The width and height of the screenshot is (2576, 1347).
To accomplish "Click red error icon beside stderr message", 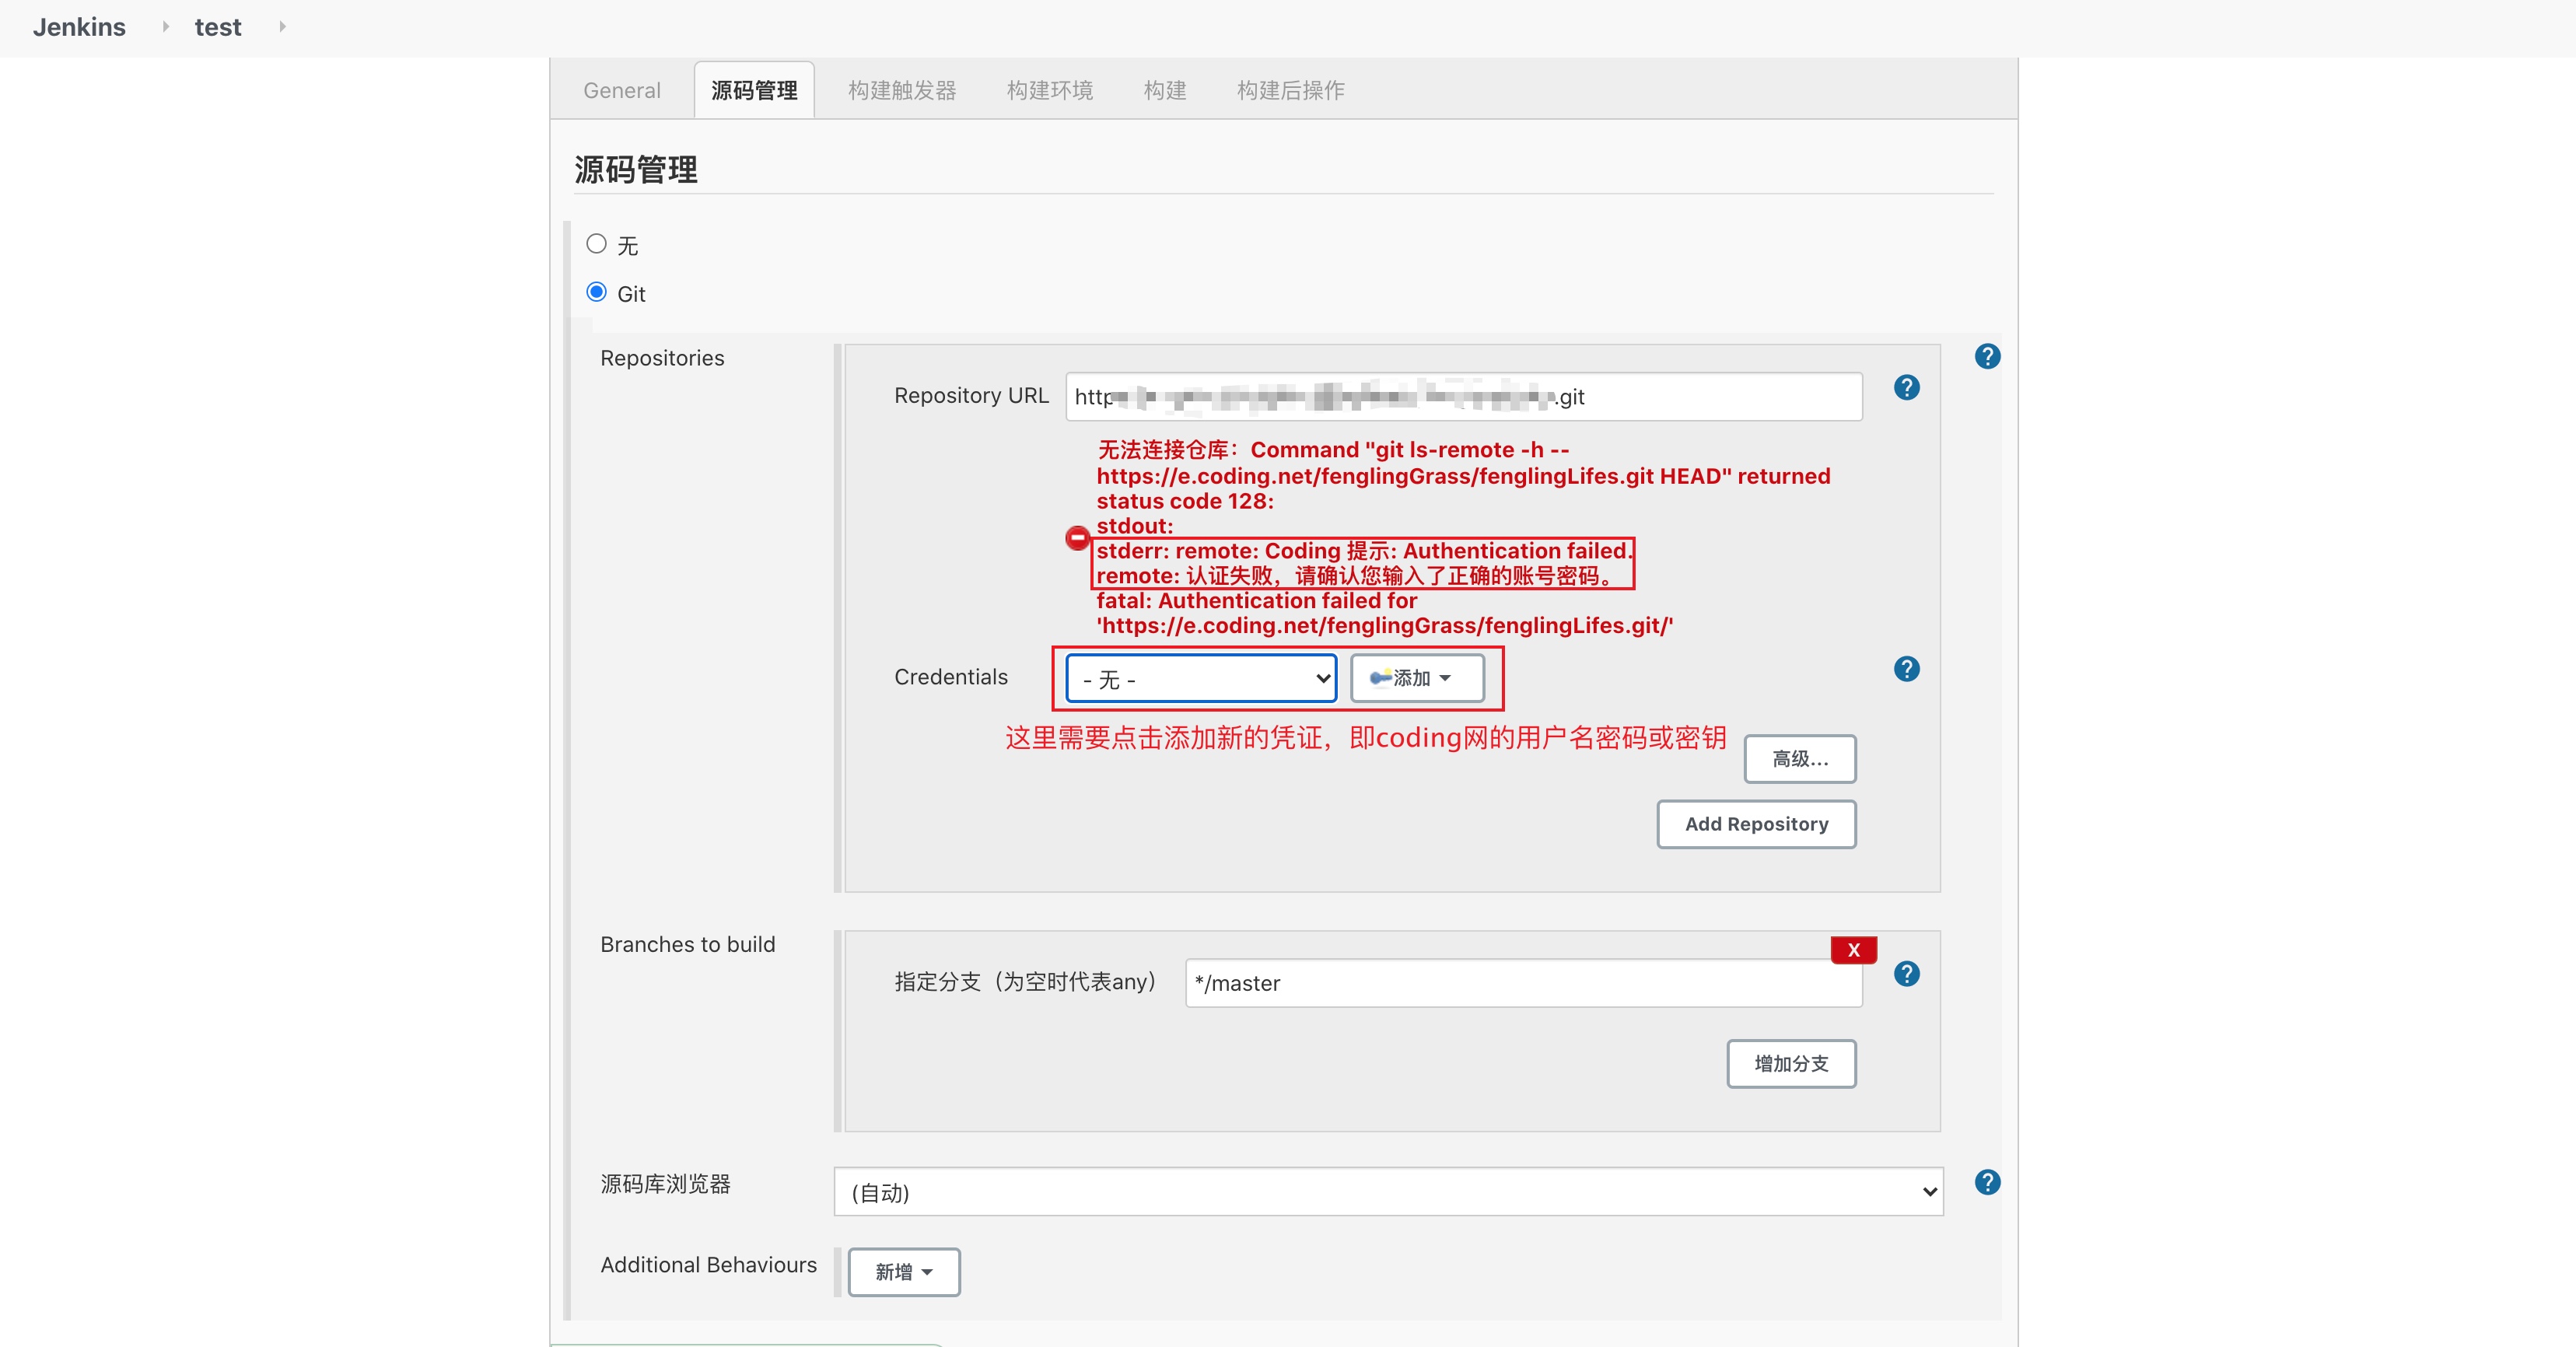I will 1077,538.
